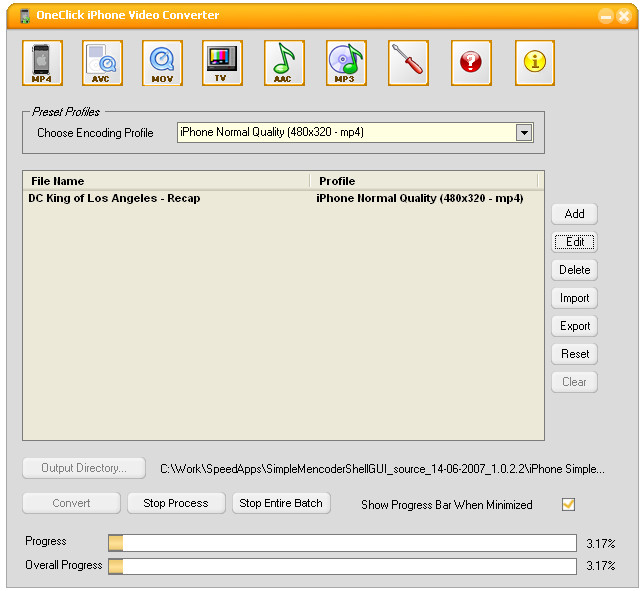Select the MP4 iPhone format icon
Viewport: 641px width, 591px height.
point(42,63)
